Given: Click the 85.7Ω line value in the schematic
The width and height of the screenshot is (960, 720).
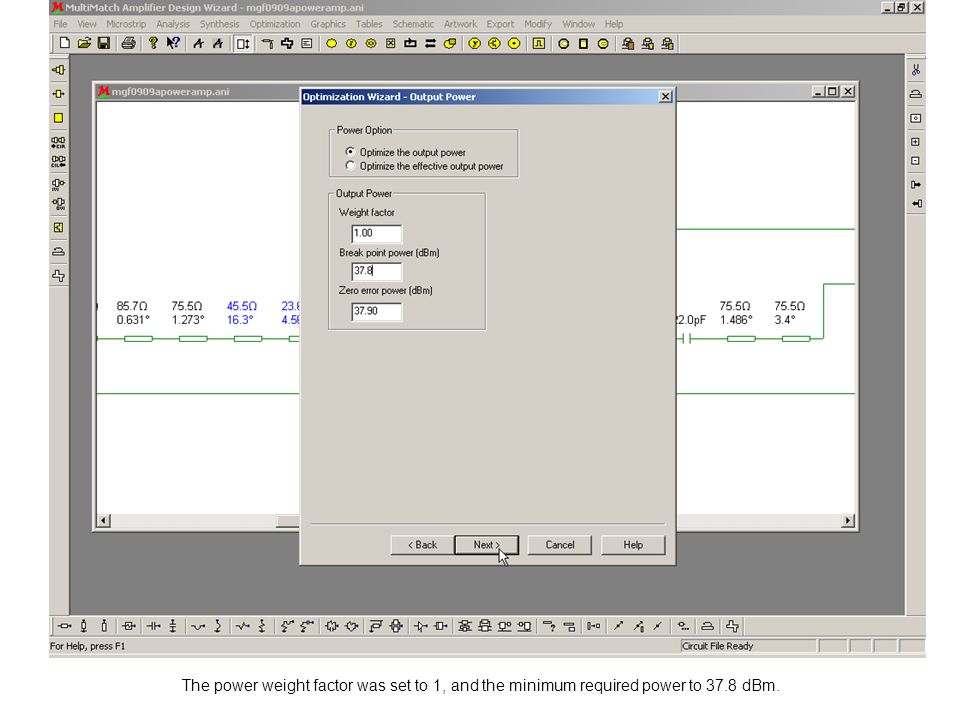Looking at the screenshot, I should coord(132,306).
